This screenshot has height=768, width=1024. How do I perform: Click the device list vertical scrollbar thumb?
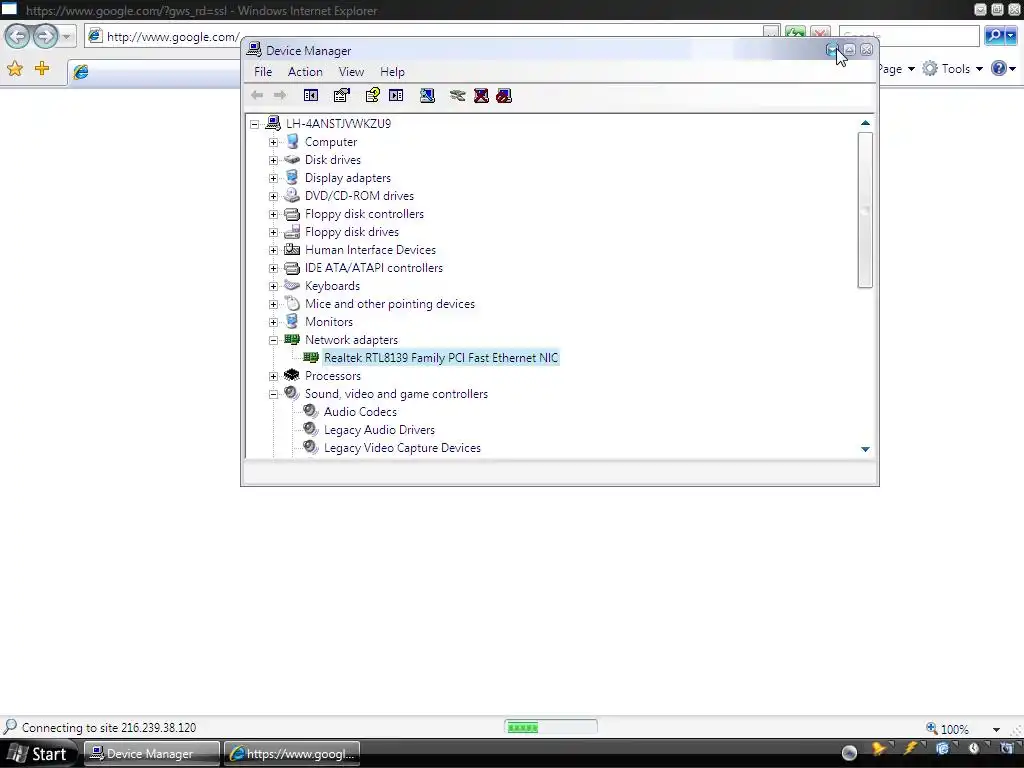coord(865,210)
